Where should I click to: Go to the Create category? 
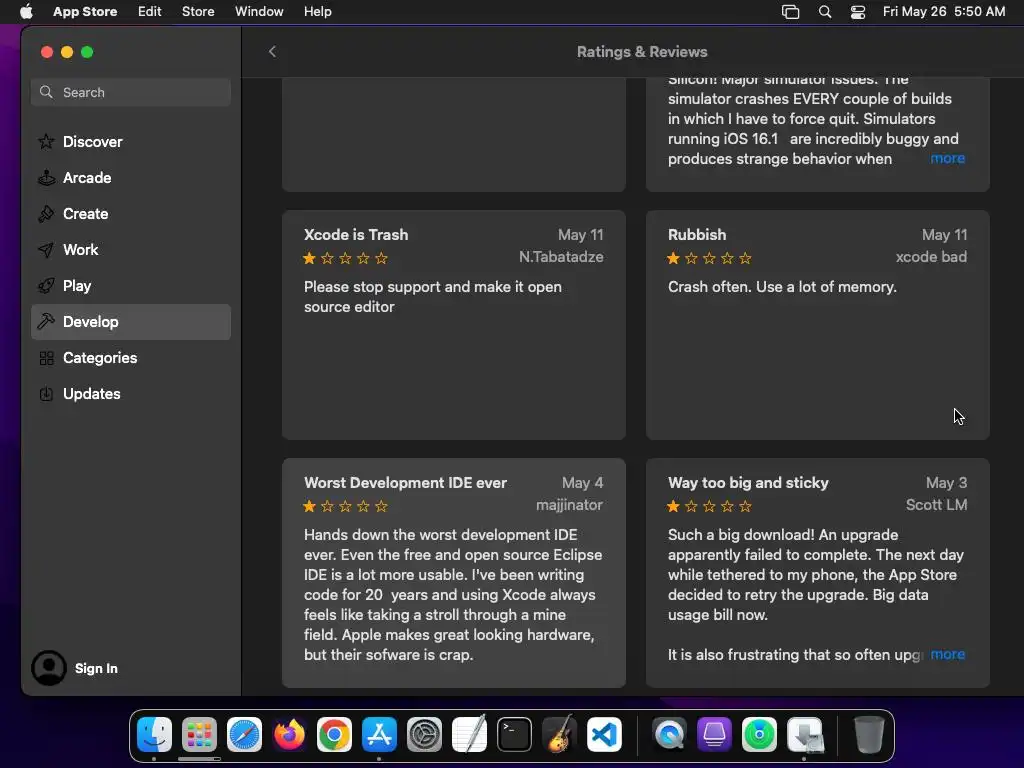pyautogui.click(x=131, y=214)
